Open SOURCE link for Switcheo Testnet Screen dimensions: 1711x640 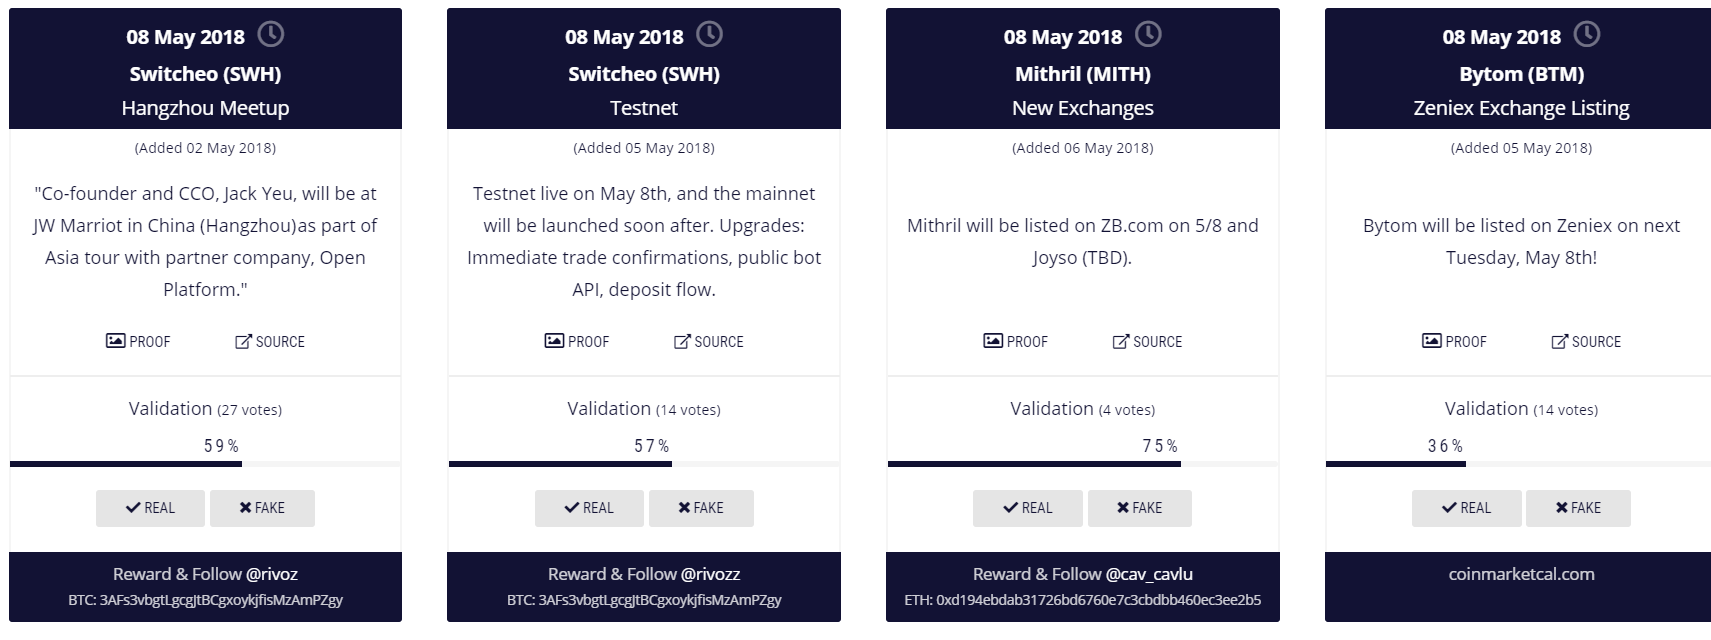709,342
